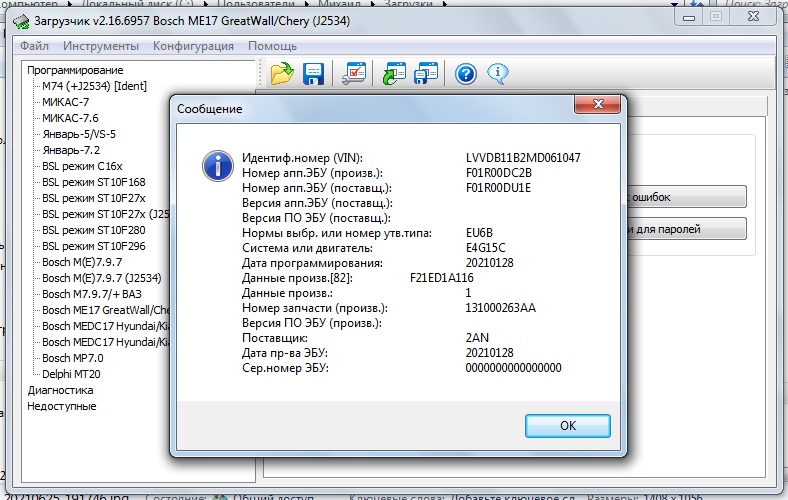The width and height of the screenshot is (788, 500).
Task: Click the 'Сер.номер ЭБУ:' label
Action: click(285, 368)
